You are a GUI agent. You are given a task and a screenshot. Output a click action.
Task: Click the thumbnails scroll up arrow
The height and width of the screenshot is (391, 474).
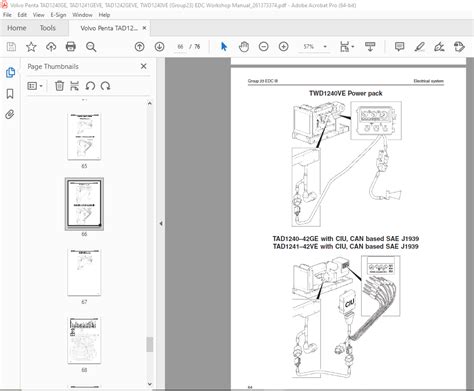tap(150, 103)
